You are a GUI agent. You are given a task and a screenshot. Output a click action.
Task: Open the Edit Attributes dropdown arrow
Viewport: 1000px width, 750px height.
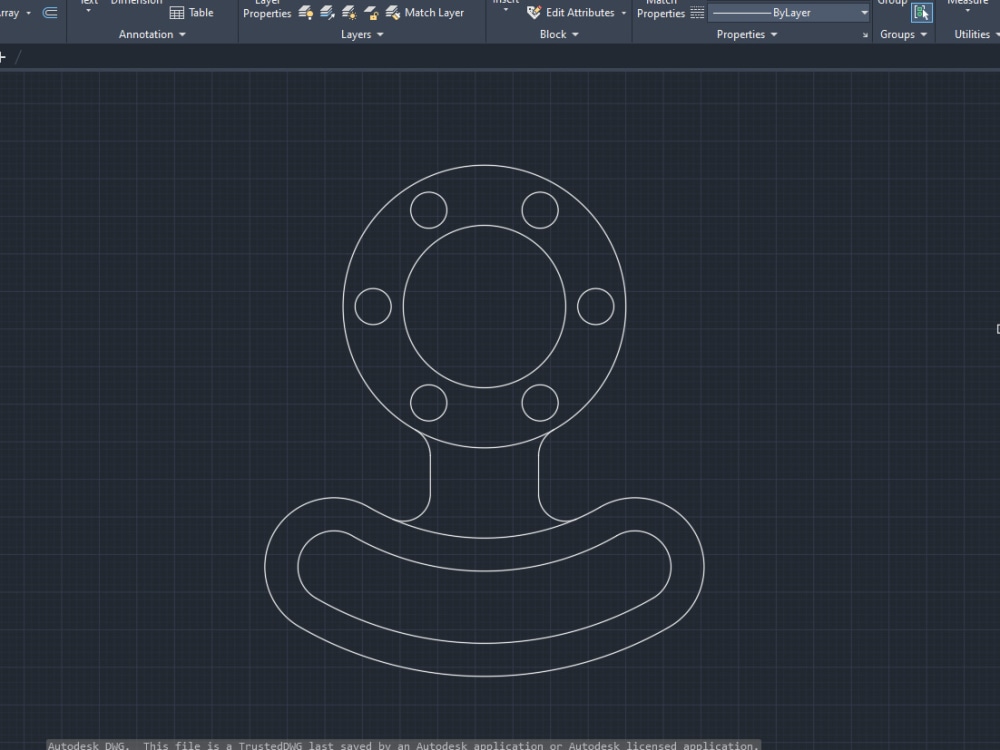tap(625, 13)
